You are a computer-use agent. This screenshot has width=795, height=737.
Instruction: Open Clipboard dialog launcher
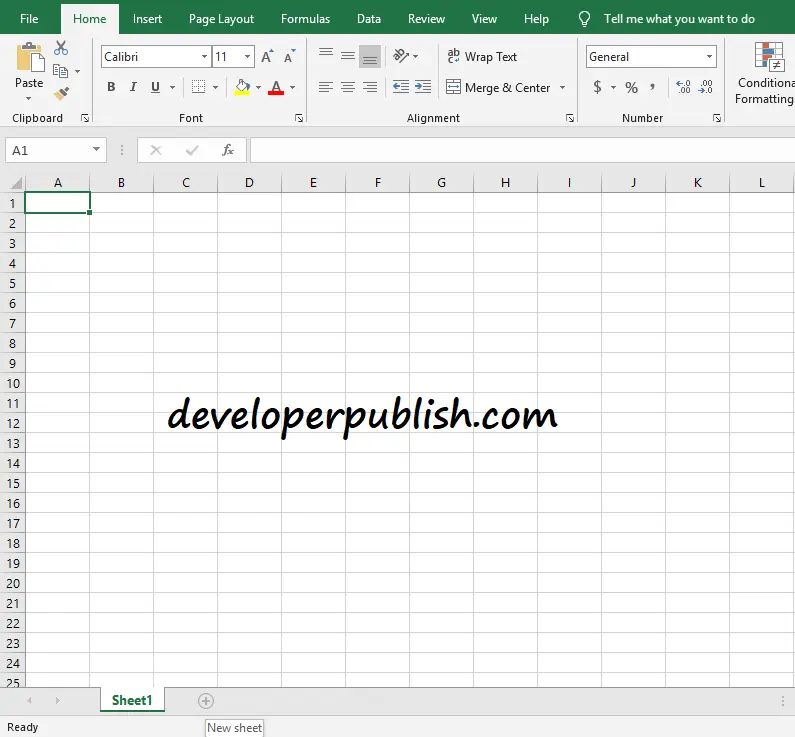point(85,118)
